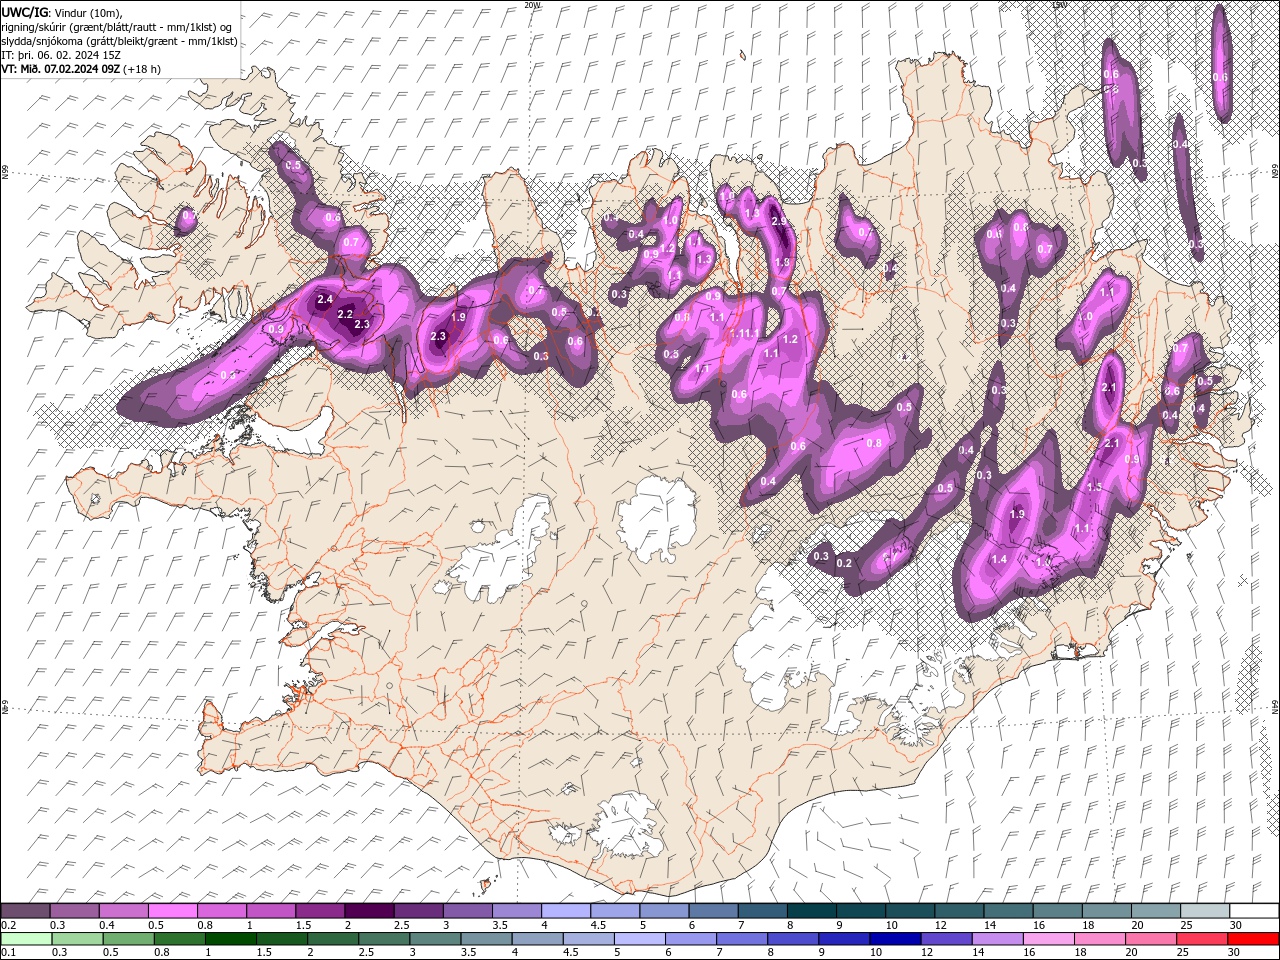Image resolution: width=1280 pixels, height=960 pixels.
Task: Select the '2.4' snowfall value on the map
Action: (324, 299)
